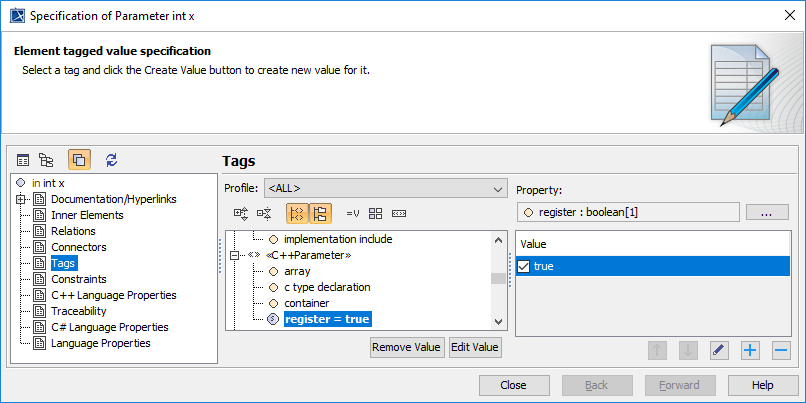Click the edit value pencil icon
806x403 pixels.
coord(719,350)
